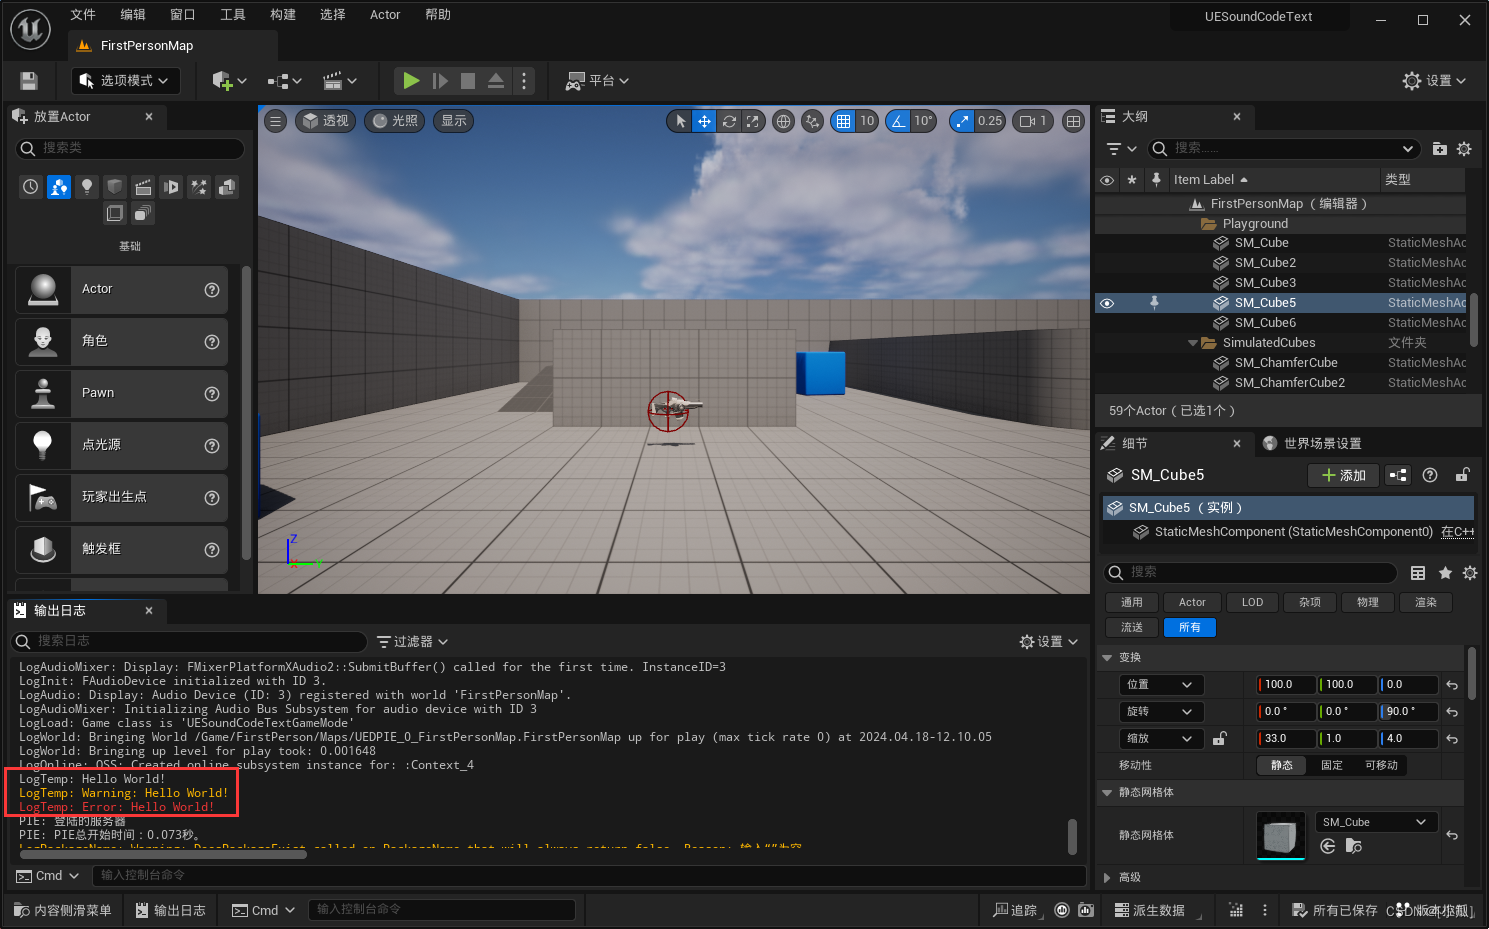Click the stop simulation button
Screen dimensions: 1489x929
(x=467, y=81)
